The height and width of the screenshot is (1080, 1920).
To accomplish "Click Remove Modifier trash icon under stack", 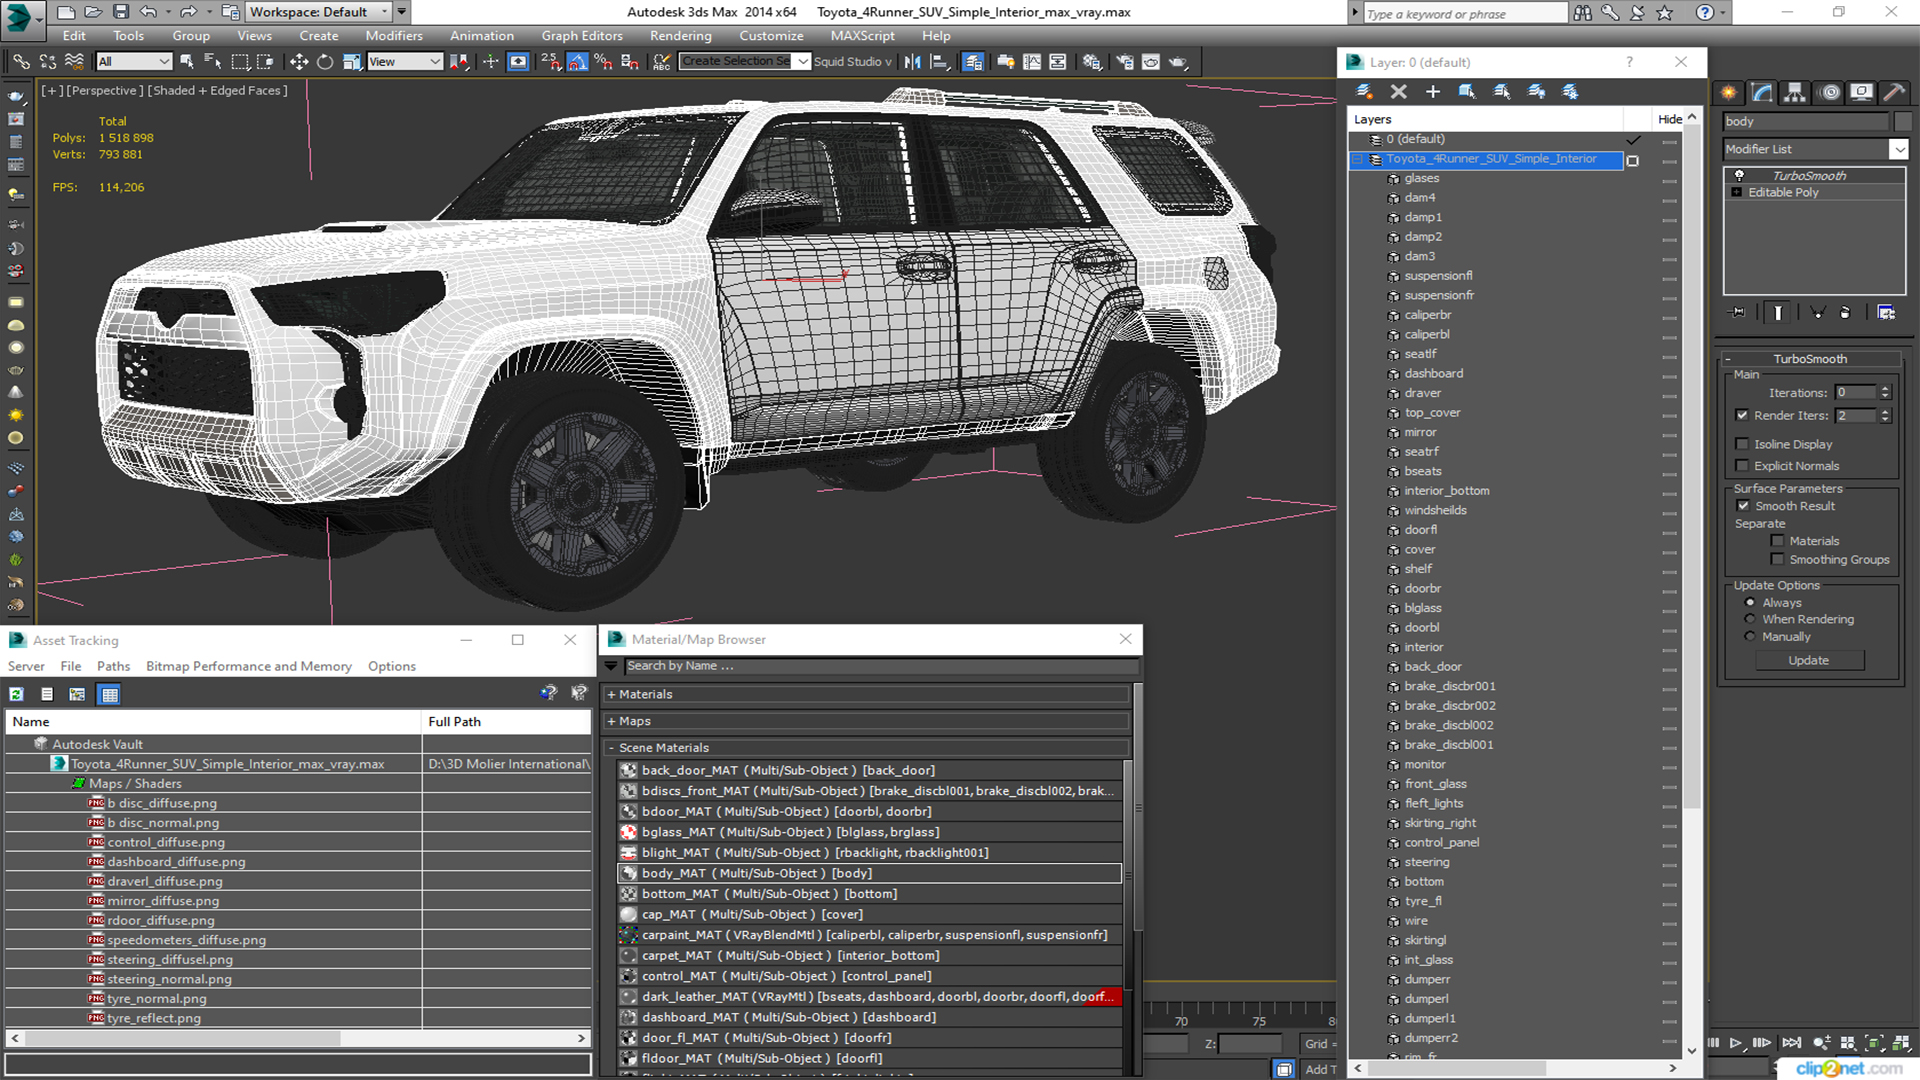I will click(x=1846, y=313).
